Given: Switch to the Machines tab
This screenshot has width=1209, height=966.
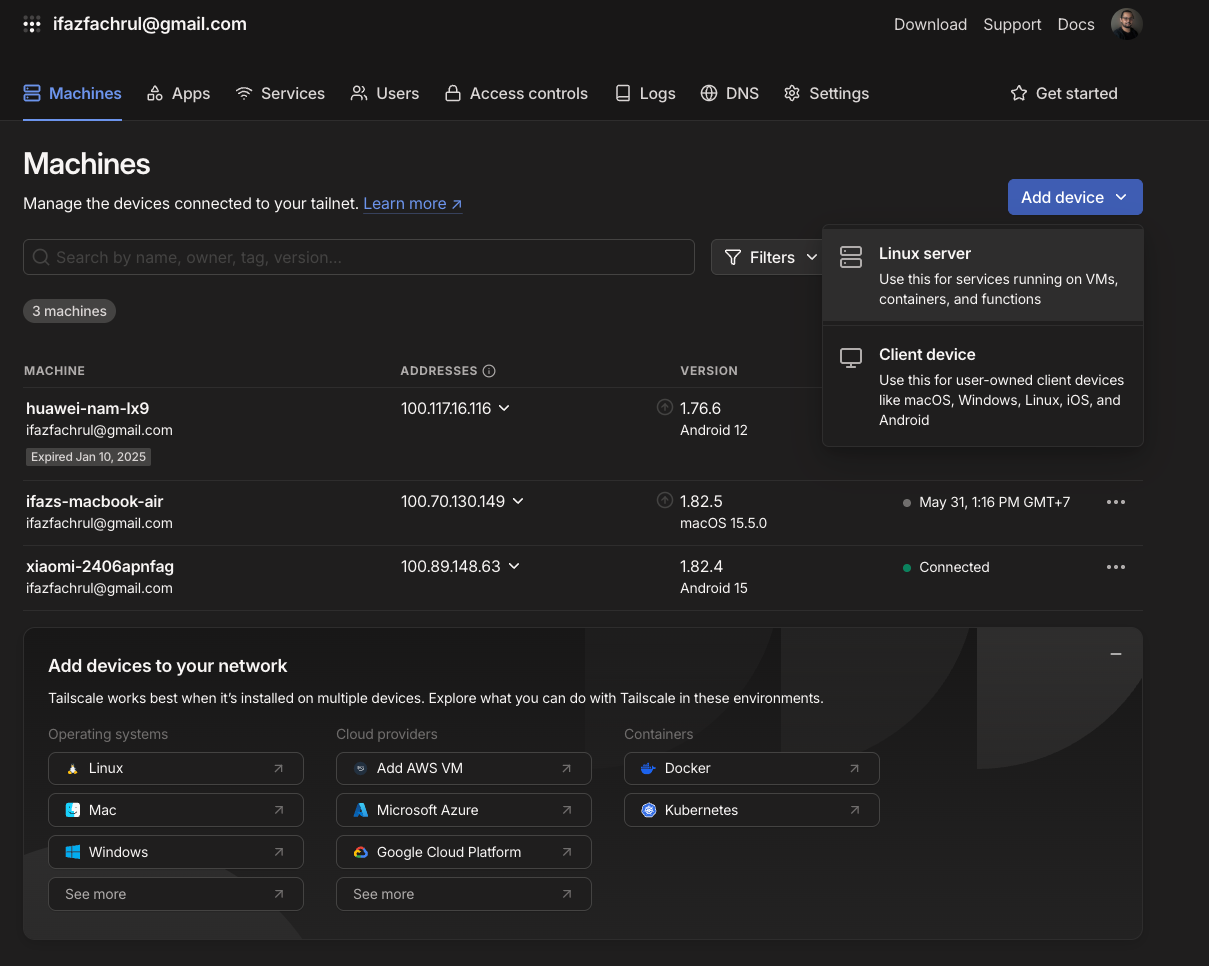Looking at the screenshot, I should tap(72, 93).
